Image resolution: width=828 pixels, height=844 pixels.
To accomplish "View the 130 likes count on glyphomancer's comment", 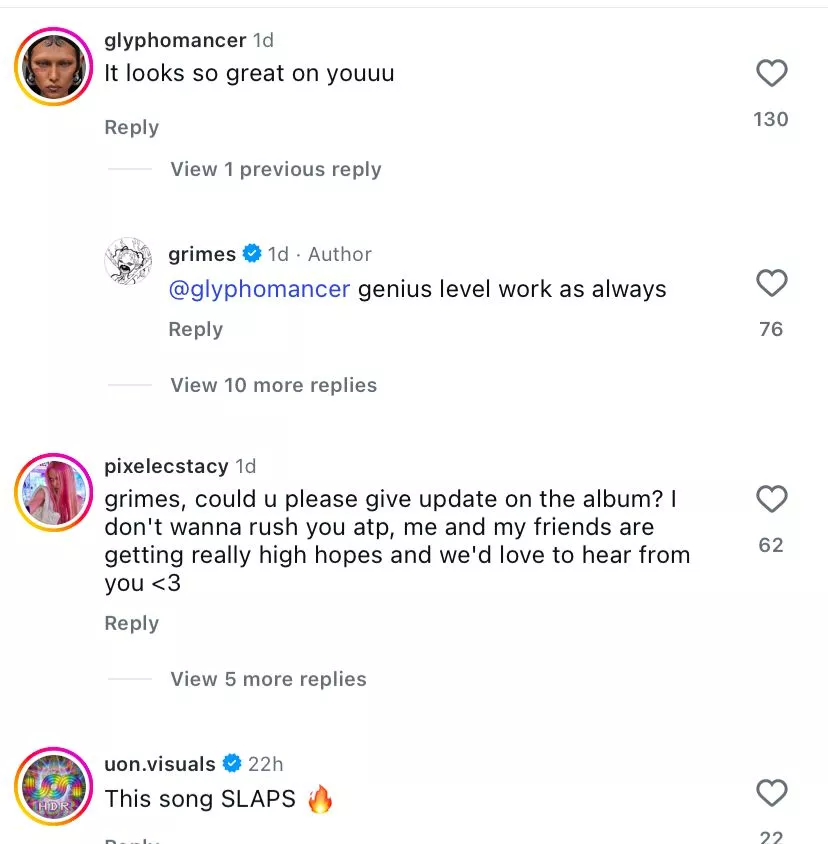I will 770,119.
